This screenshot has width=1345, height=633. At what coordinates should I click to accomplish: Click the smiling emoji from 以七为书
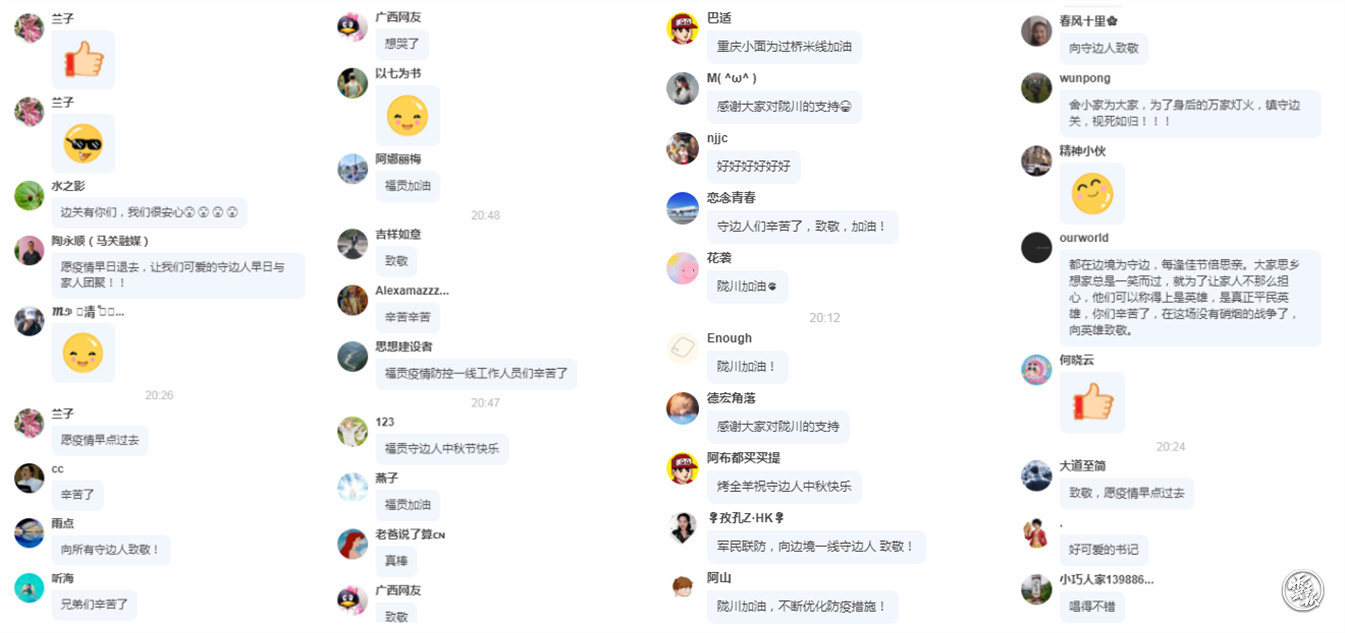[x=407, y=115]
